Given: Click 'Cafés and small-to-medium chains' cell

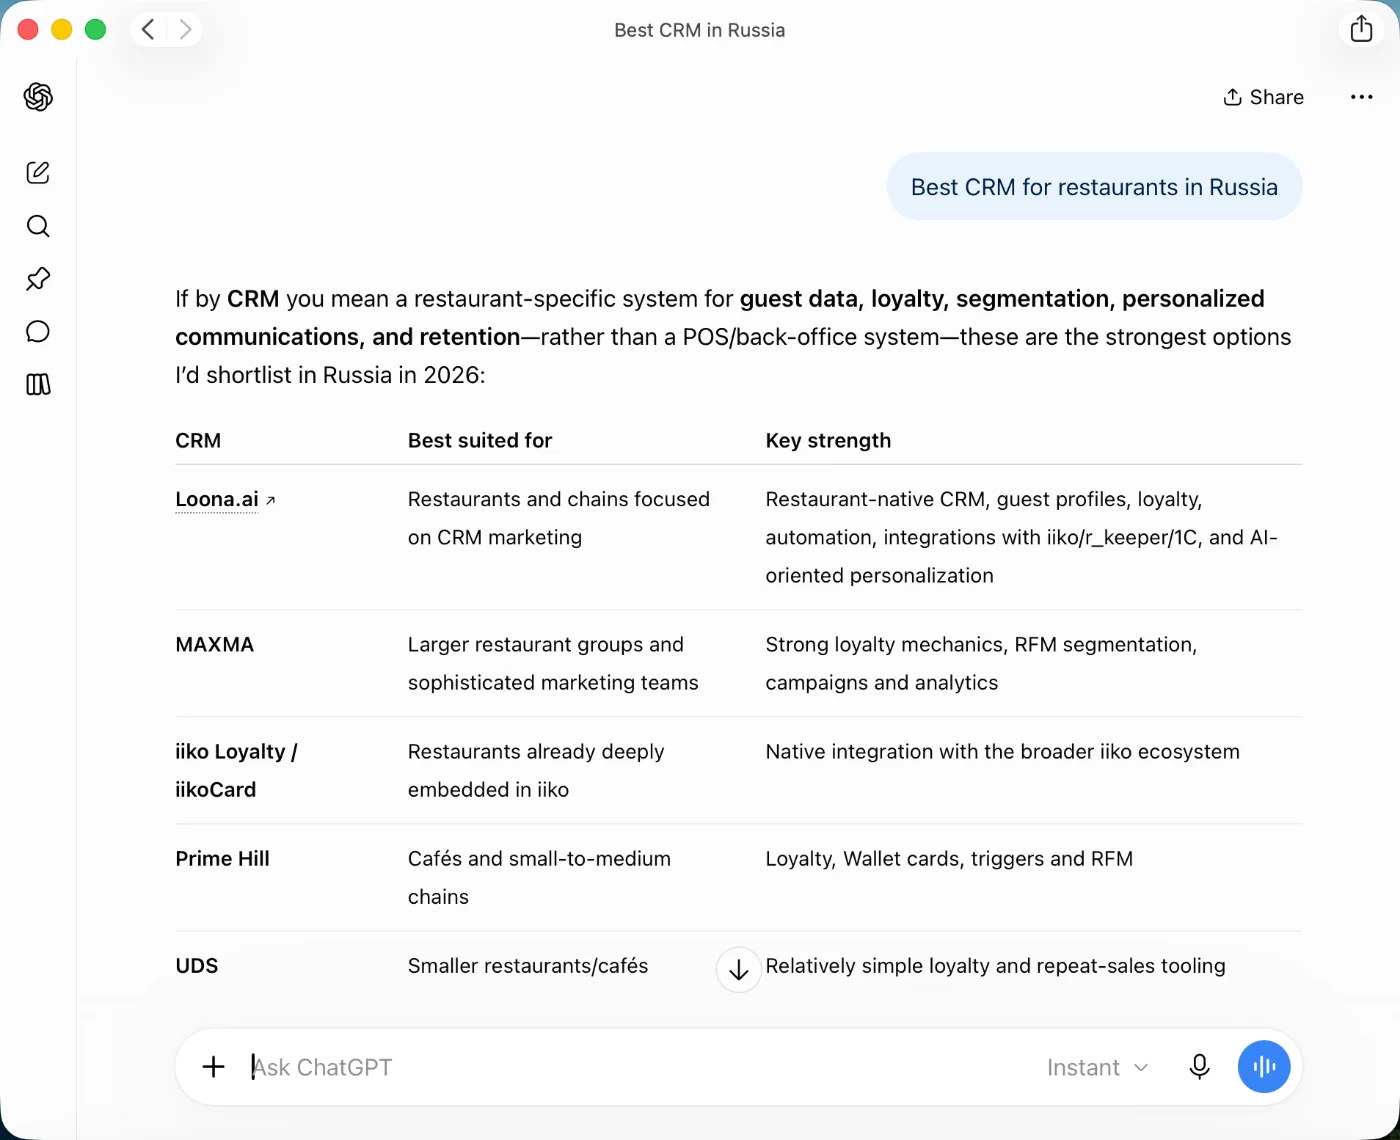Looking at the screenshot, I should point(539,878).
